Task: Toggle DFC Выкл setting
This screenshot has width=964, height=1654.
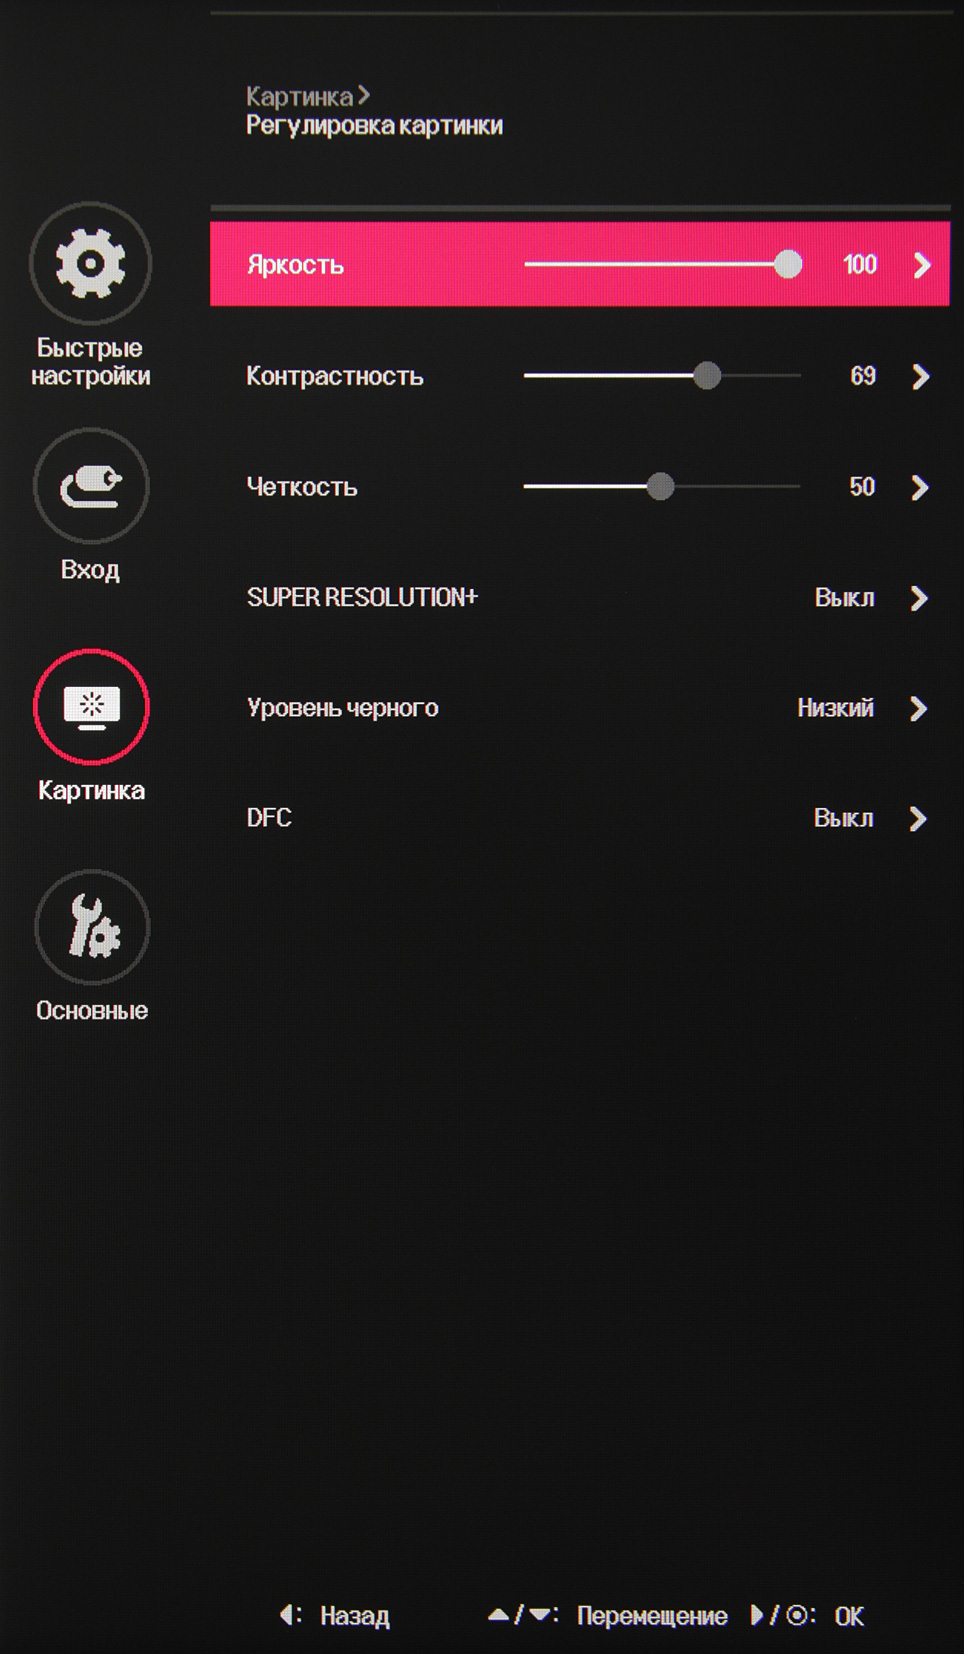Action: pyautogui.click(x=843, y=818)
